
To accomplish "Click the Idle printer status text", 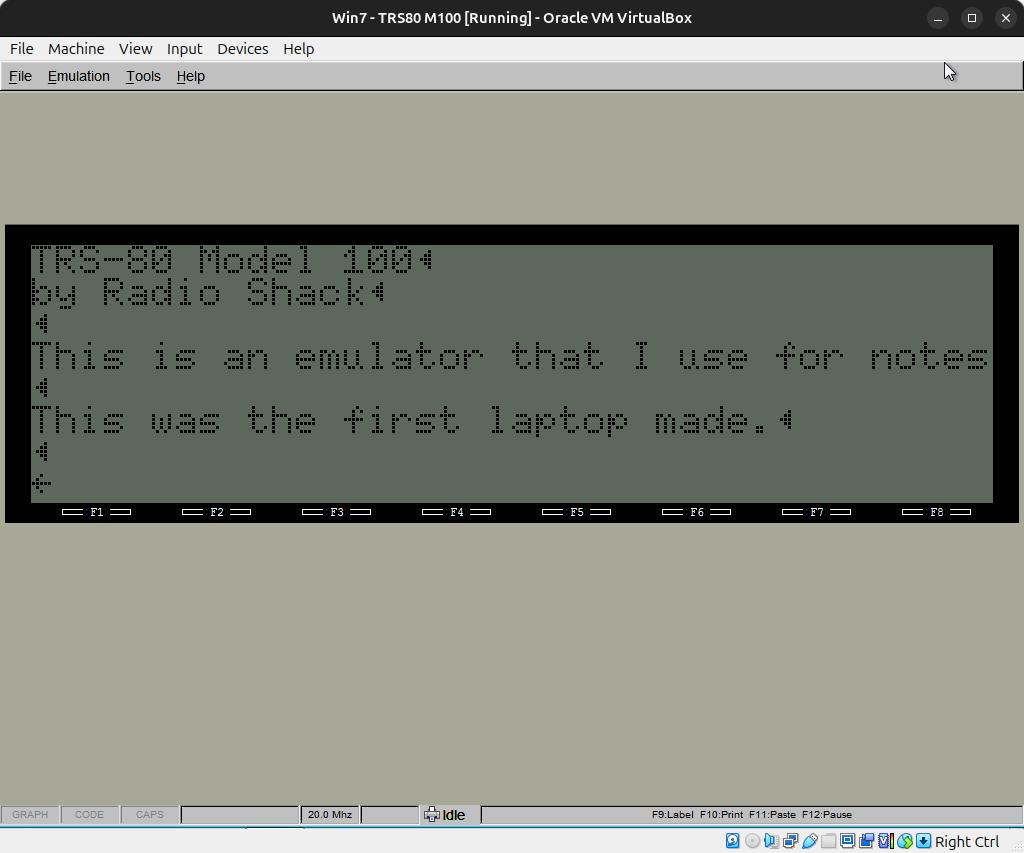I will pos(454,815).
